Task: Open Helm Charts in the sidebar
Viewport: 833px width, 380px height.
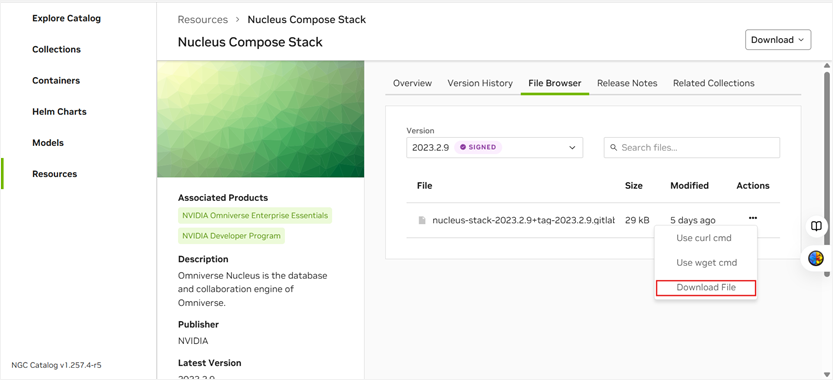Action: pyautogui.click(x=59, y=112)
